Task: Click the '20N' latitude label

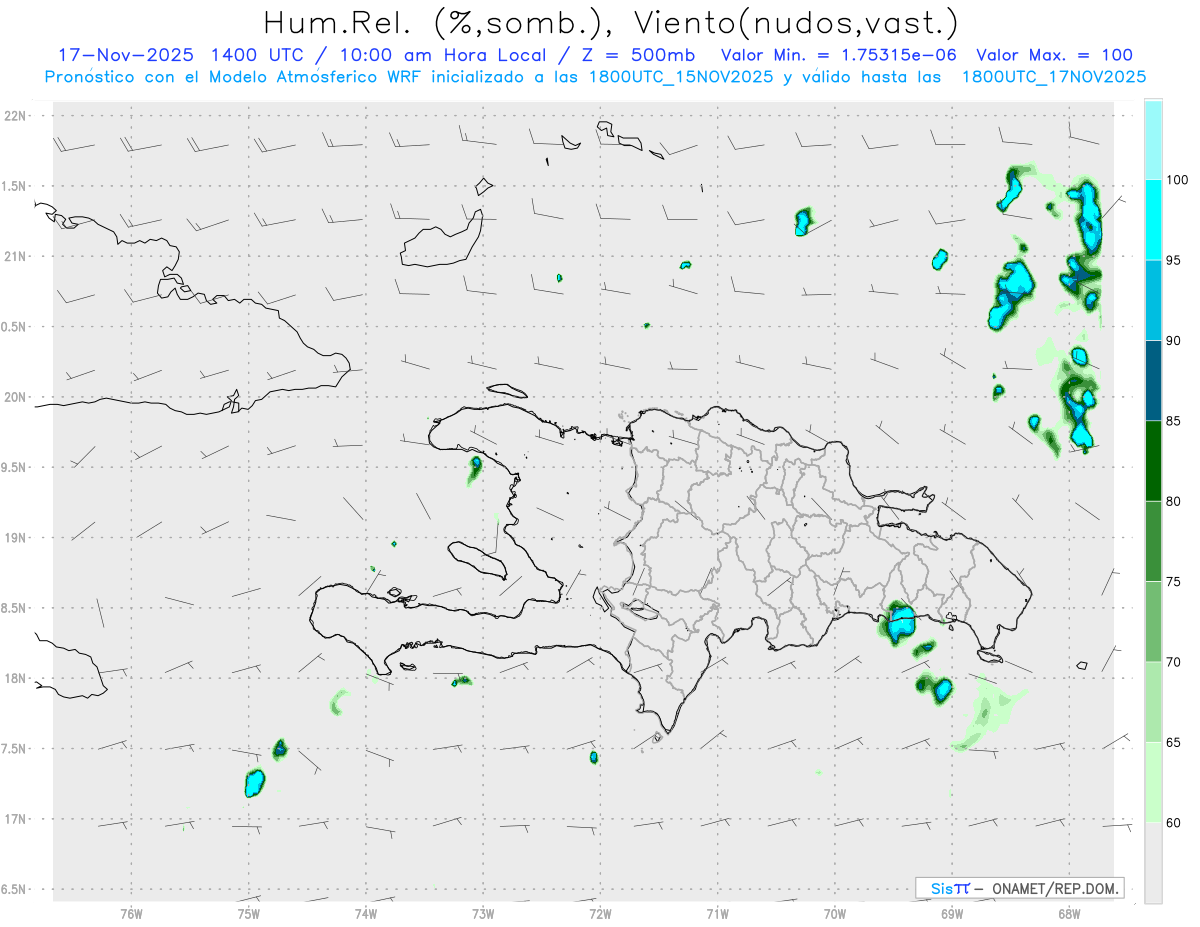Action: pyautogui.click(x=17, y=397)
